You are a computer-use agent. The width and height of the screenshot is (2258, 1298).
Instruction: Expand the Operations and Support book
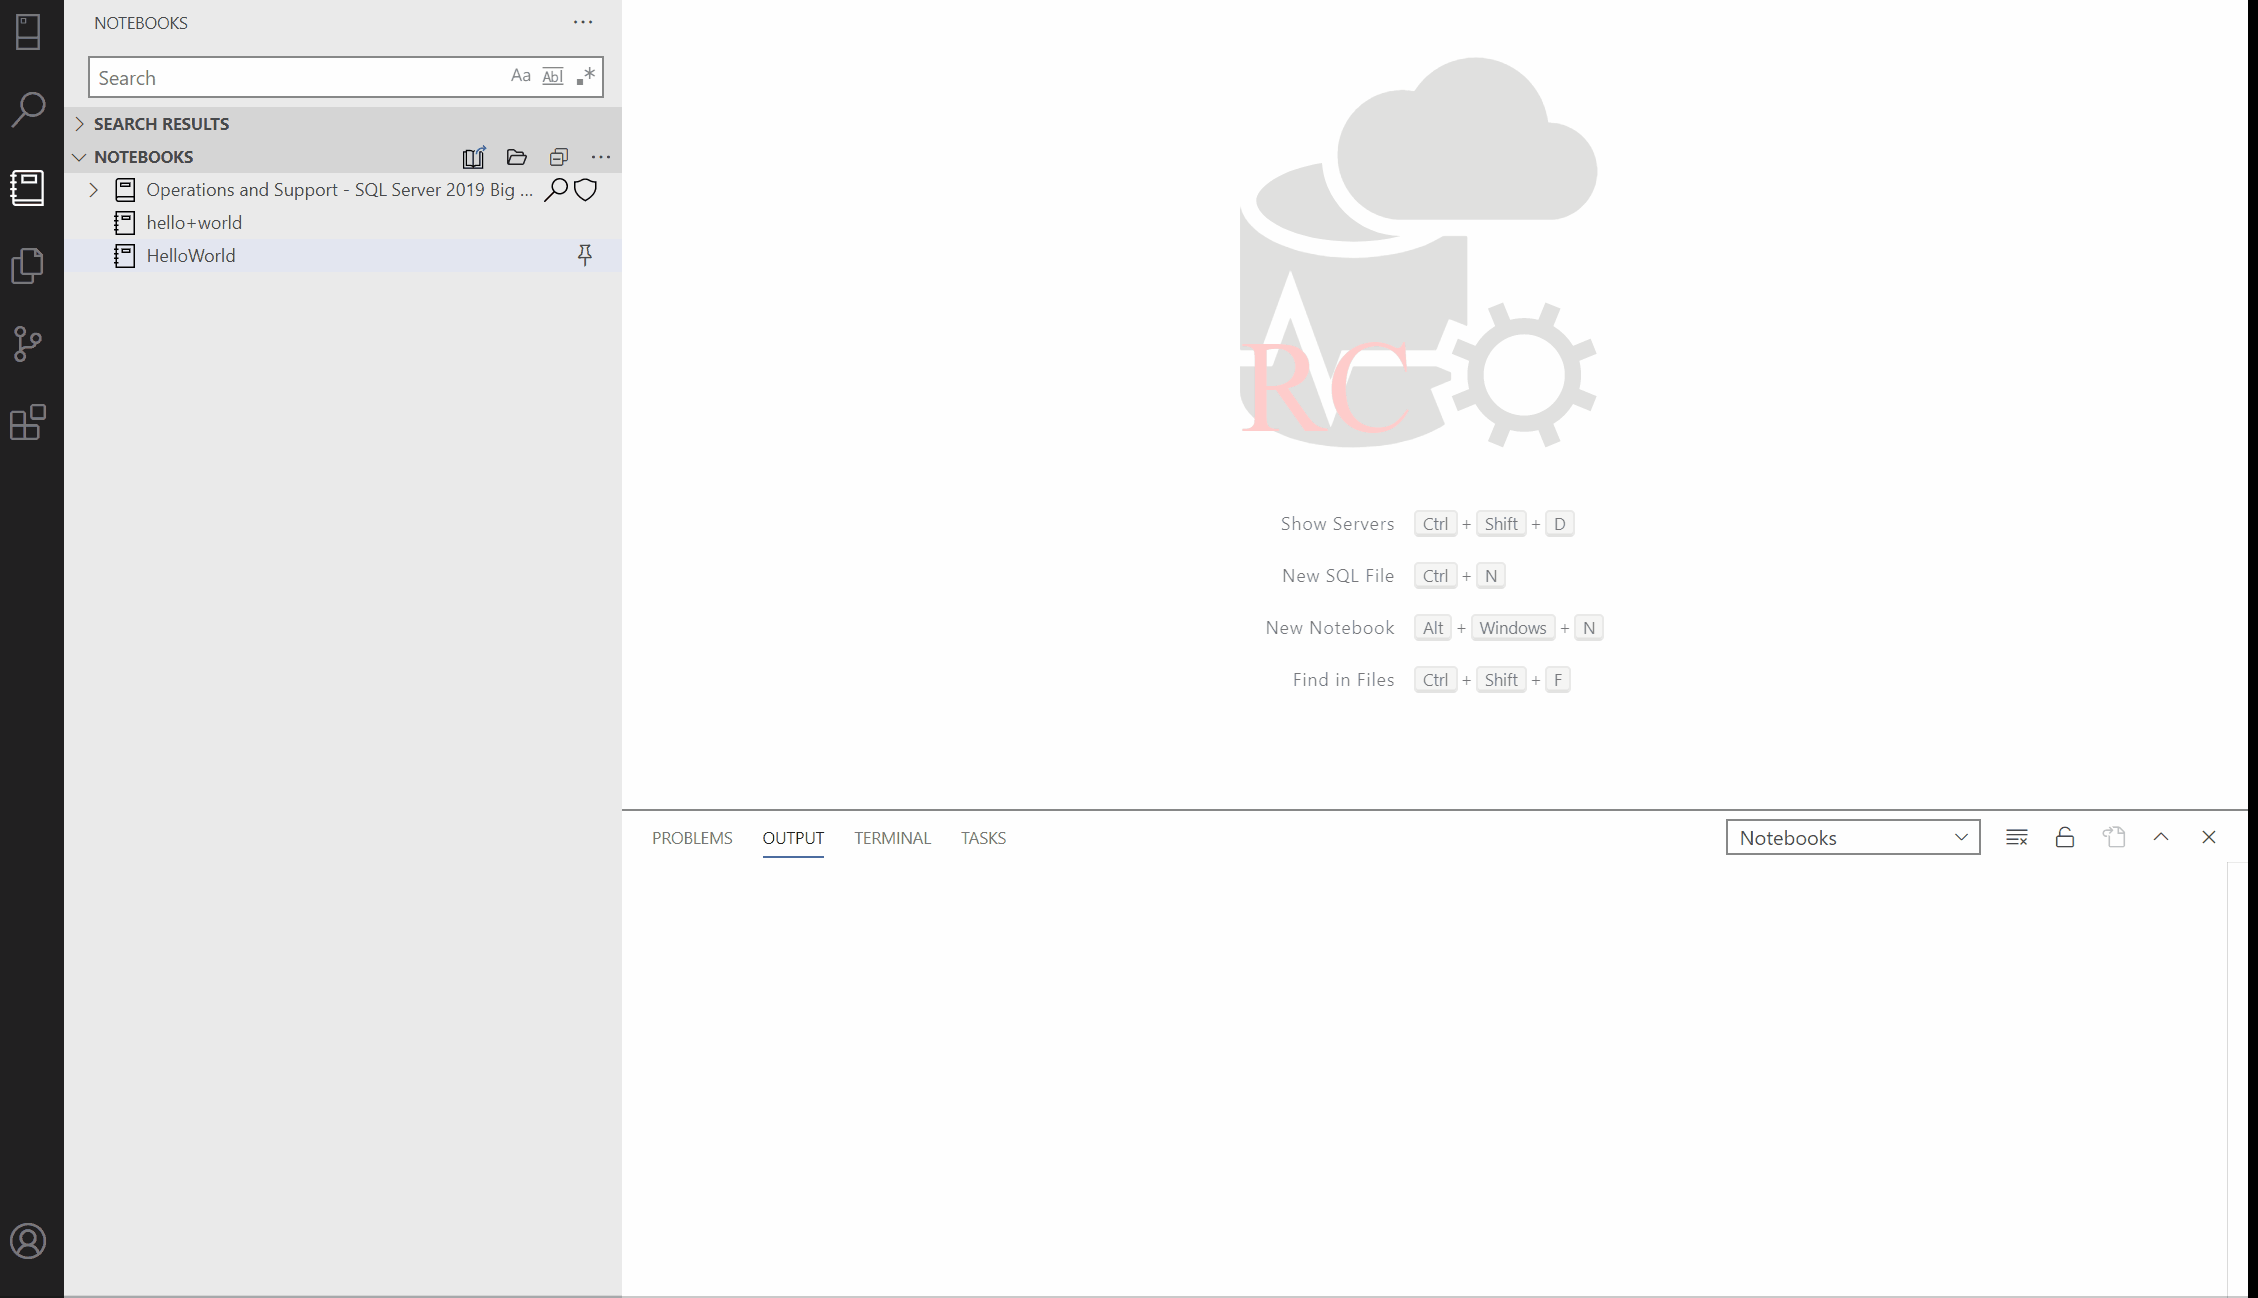(x=93, y=189)
